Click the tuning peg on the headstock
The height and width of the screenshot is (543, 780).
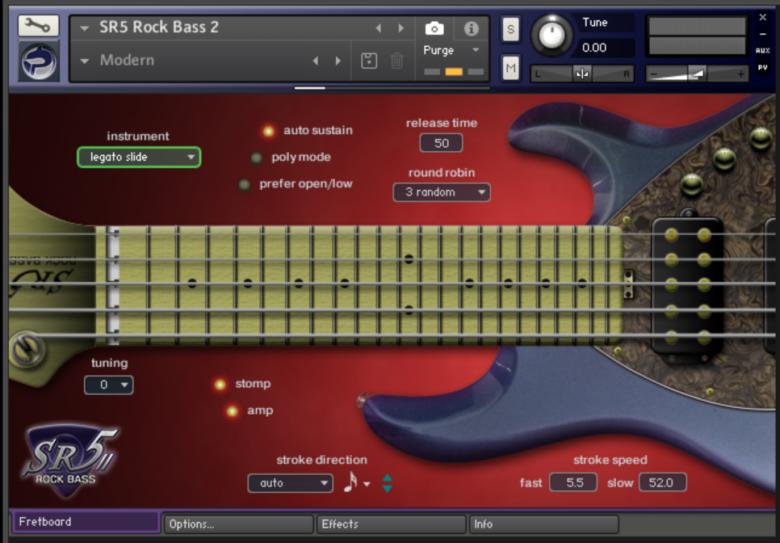click(27, 349)
